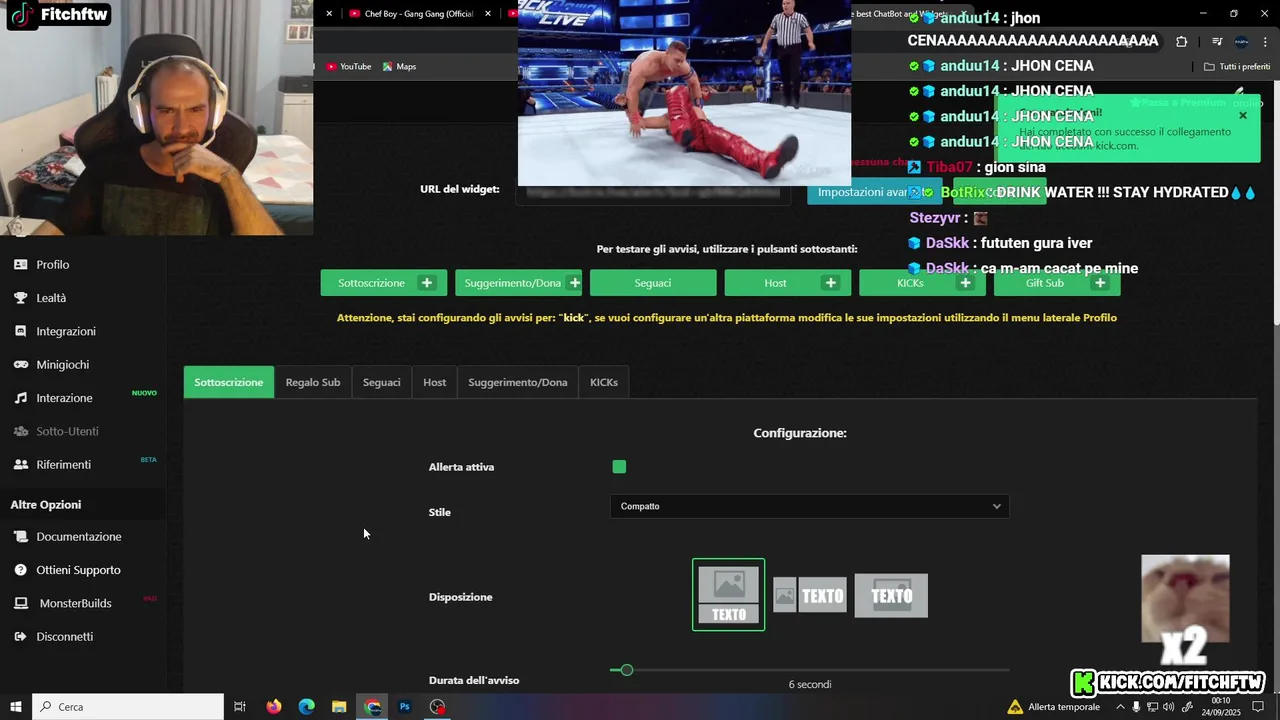Select image-above-text layout option
This screenshot has width=1280, height=720.
click(x=728, y=595)
